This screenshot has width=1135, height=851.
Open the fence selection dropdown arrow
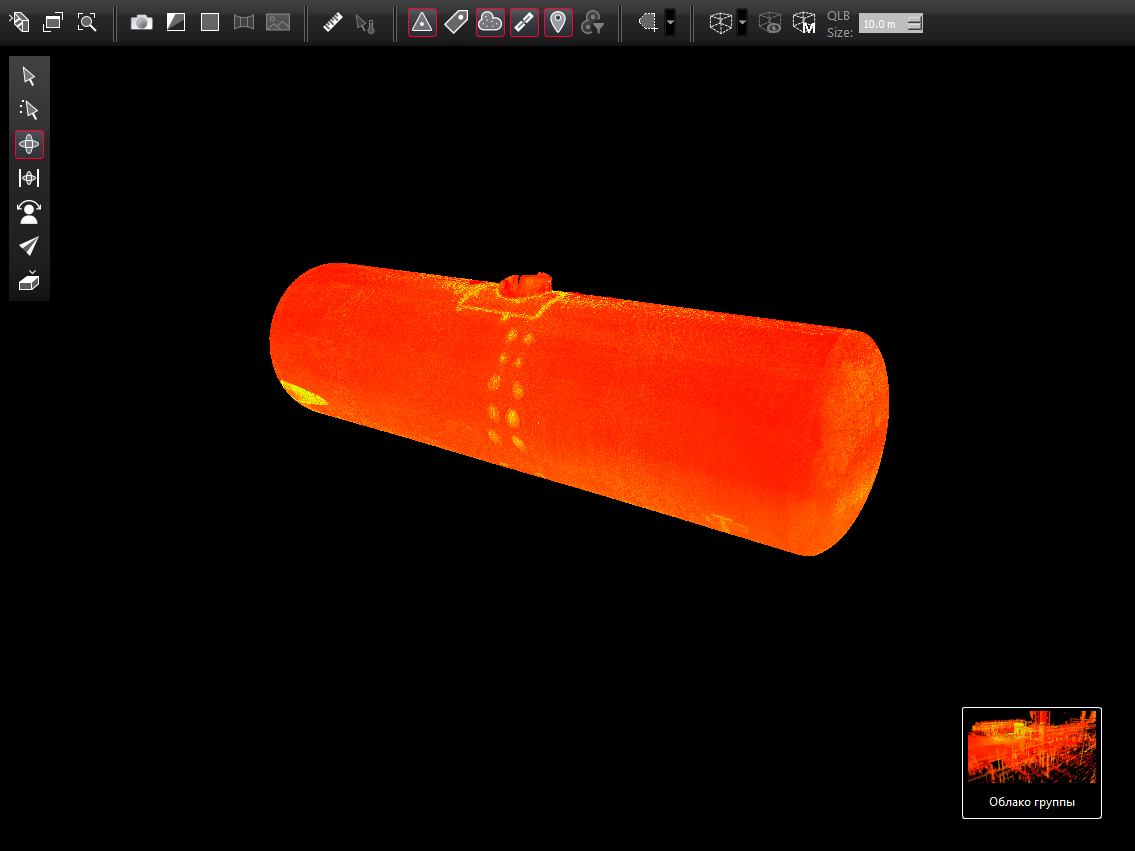(670, 22)
